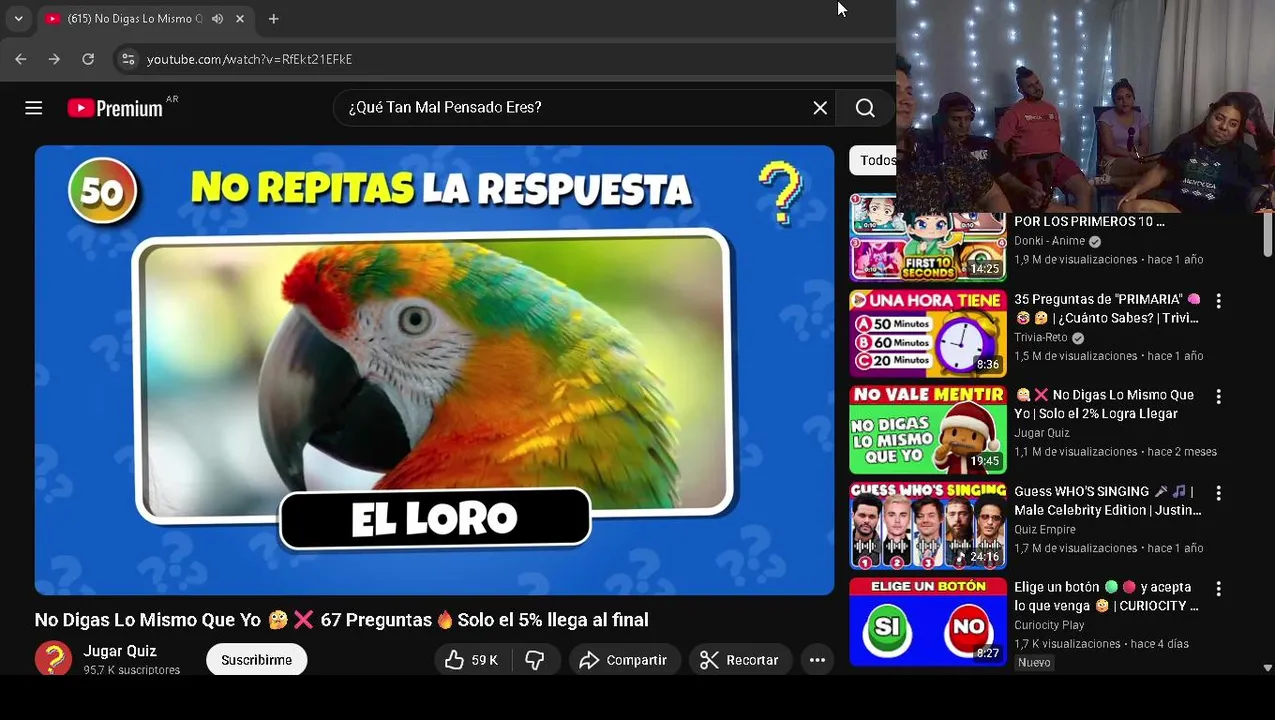Viewport: 1275px width, 720px height.
Task: Click the Nuevo badge on Curiocity video
Action: point(1034,662)
